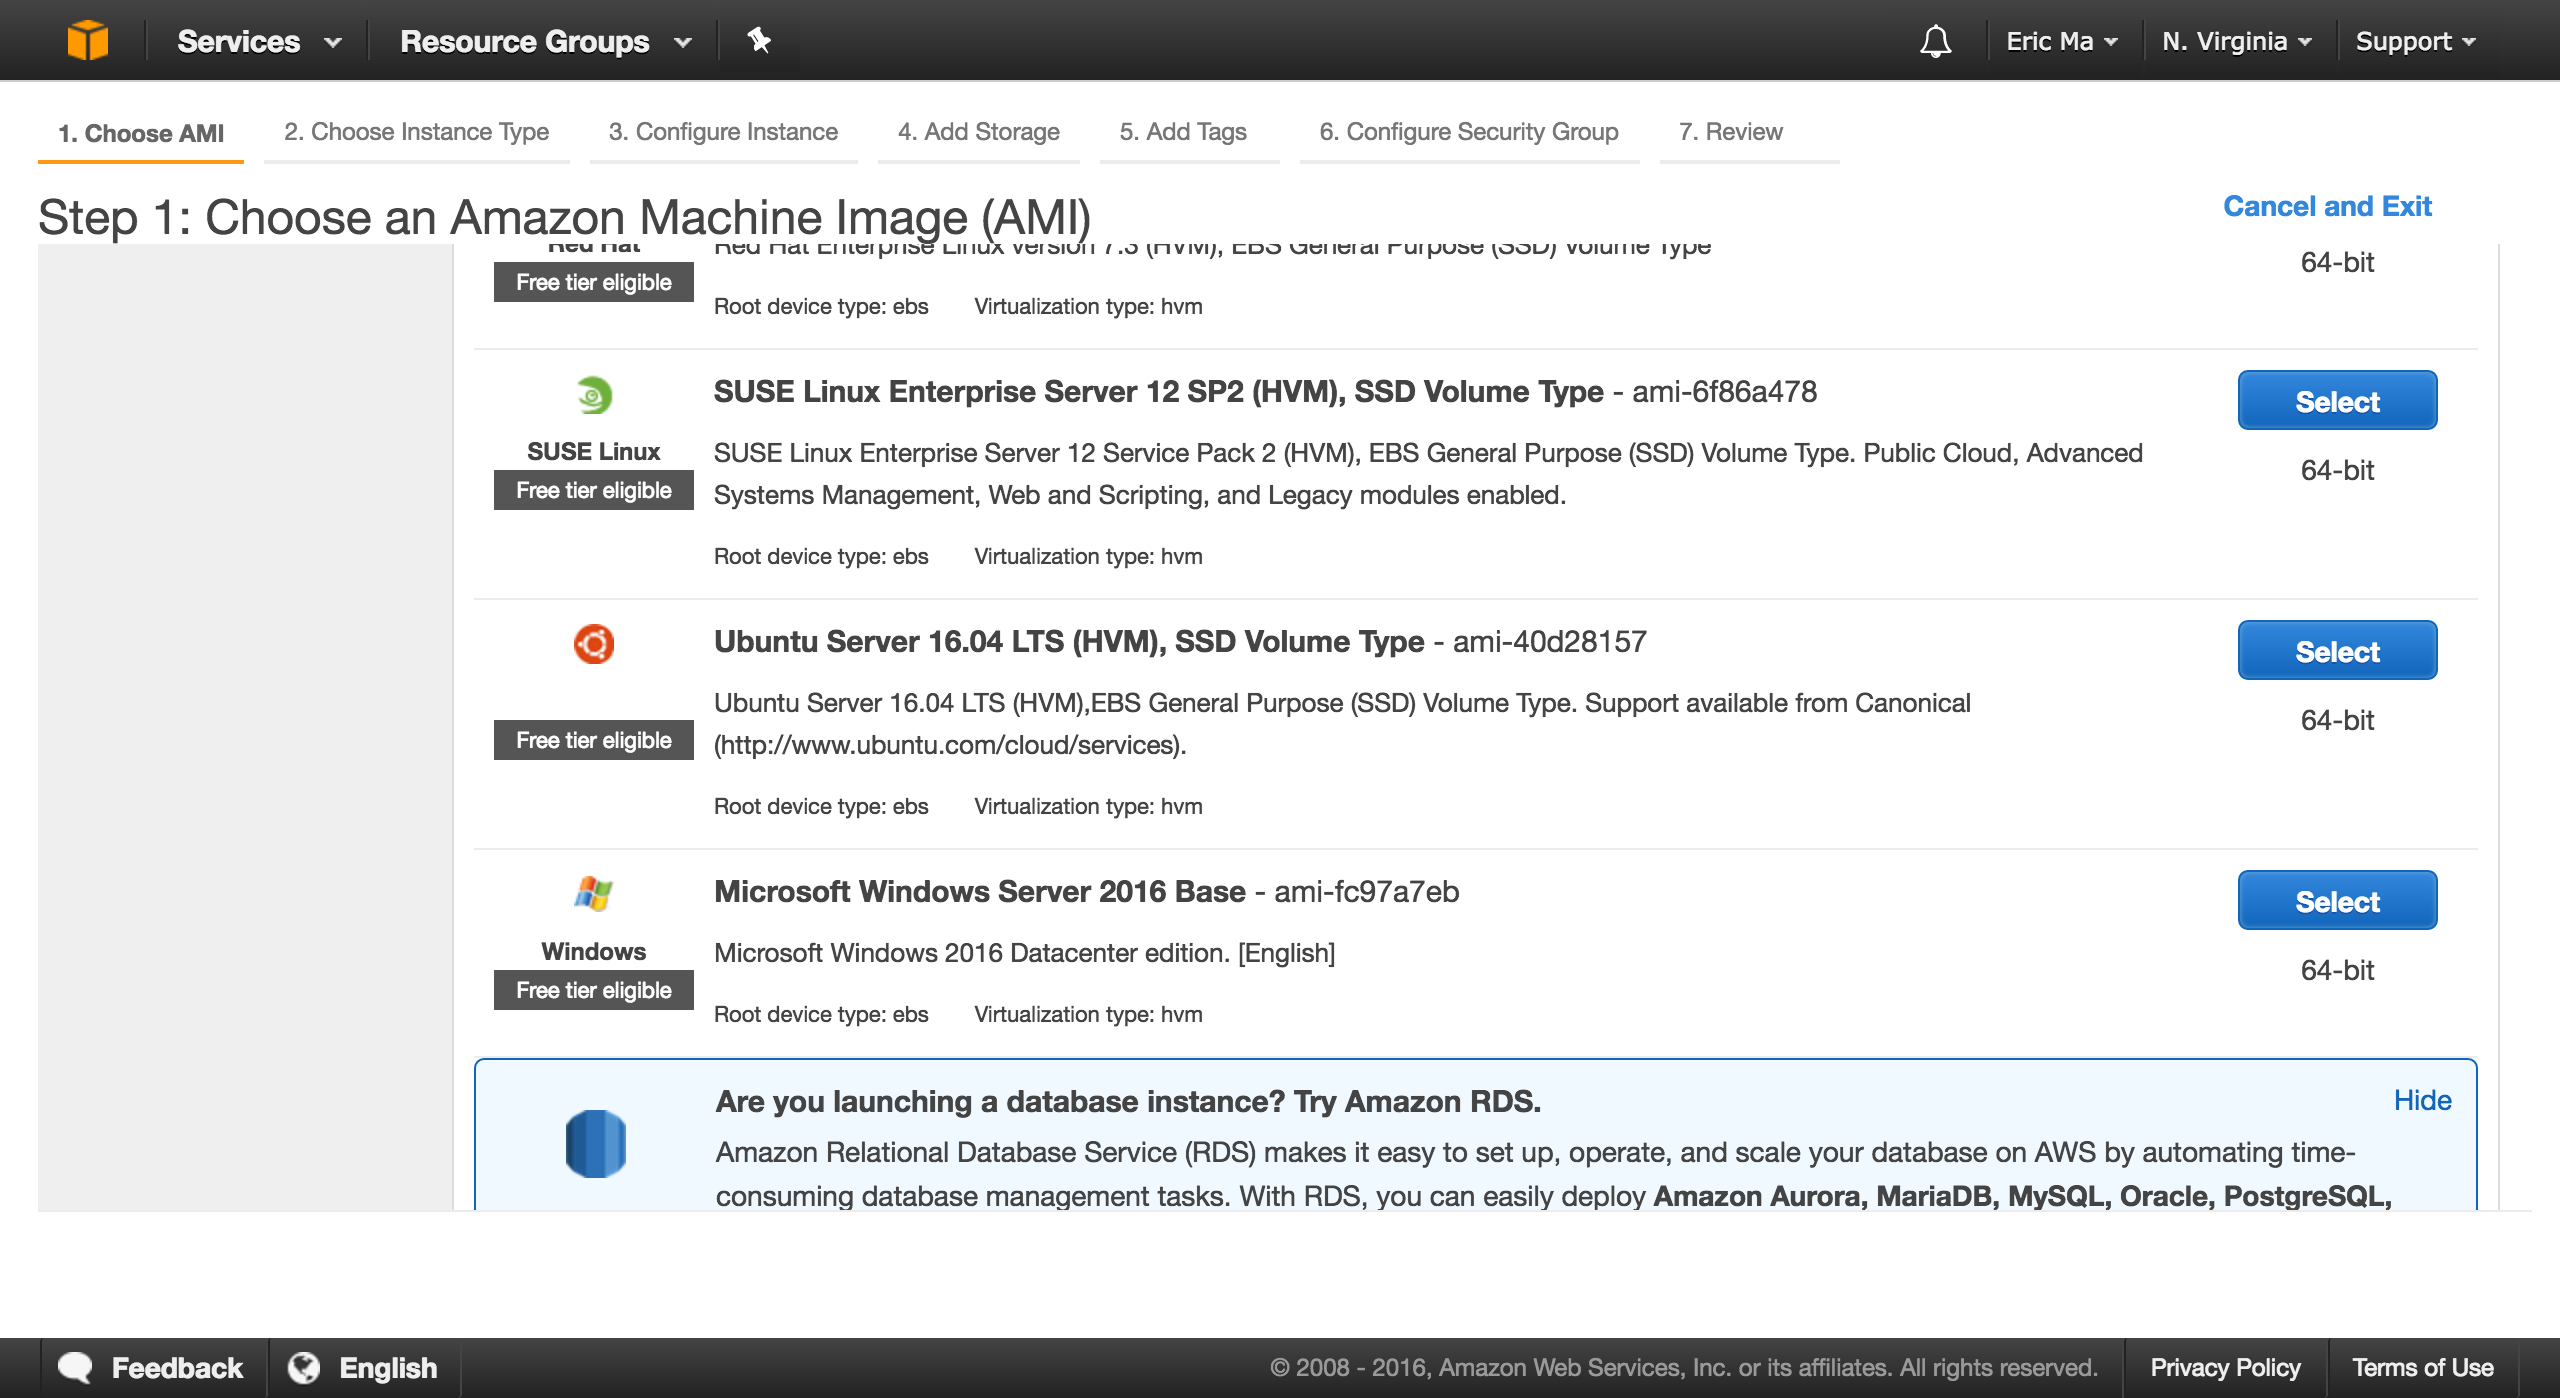Click the Ubuntu URL description text
2560x1398 pixels.
[x=950, y=745]
